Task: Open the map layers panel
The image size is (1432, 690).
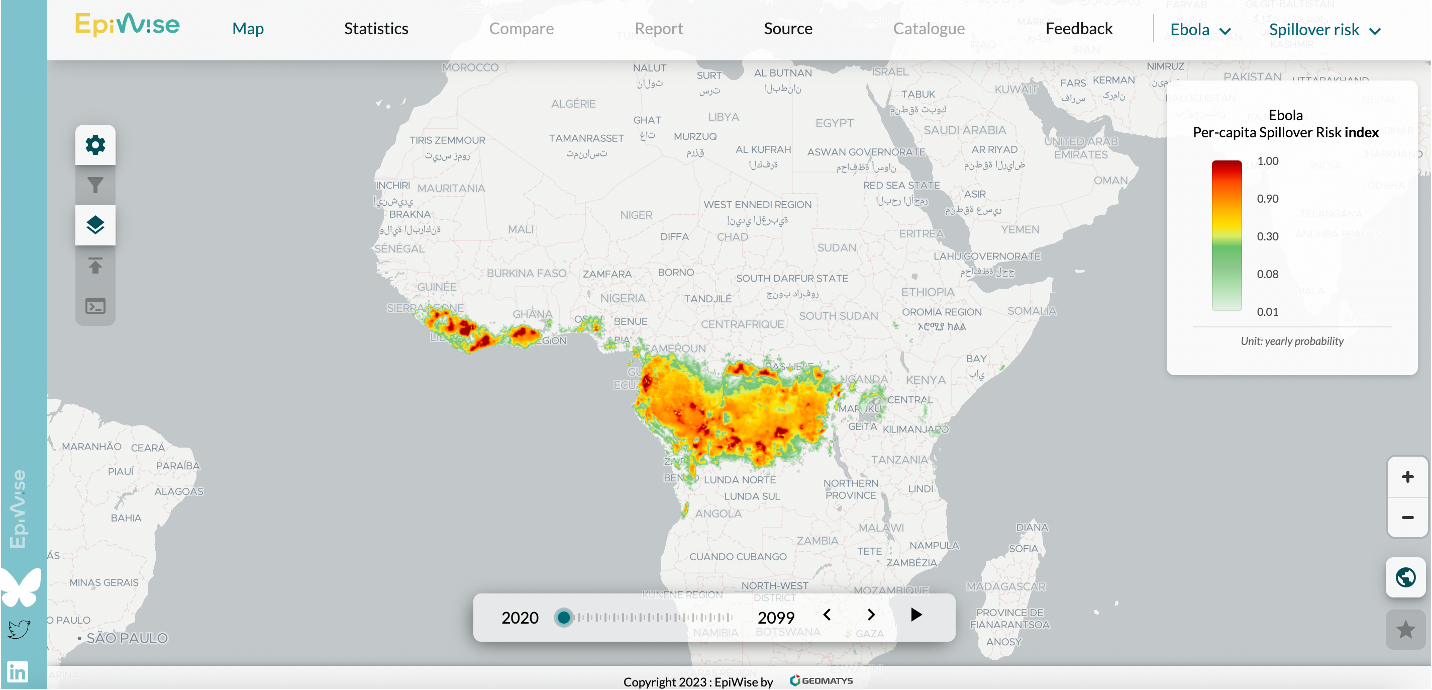Action: tap(95, 225)
